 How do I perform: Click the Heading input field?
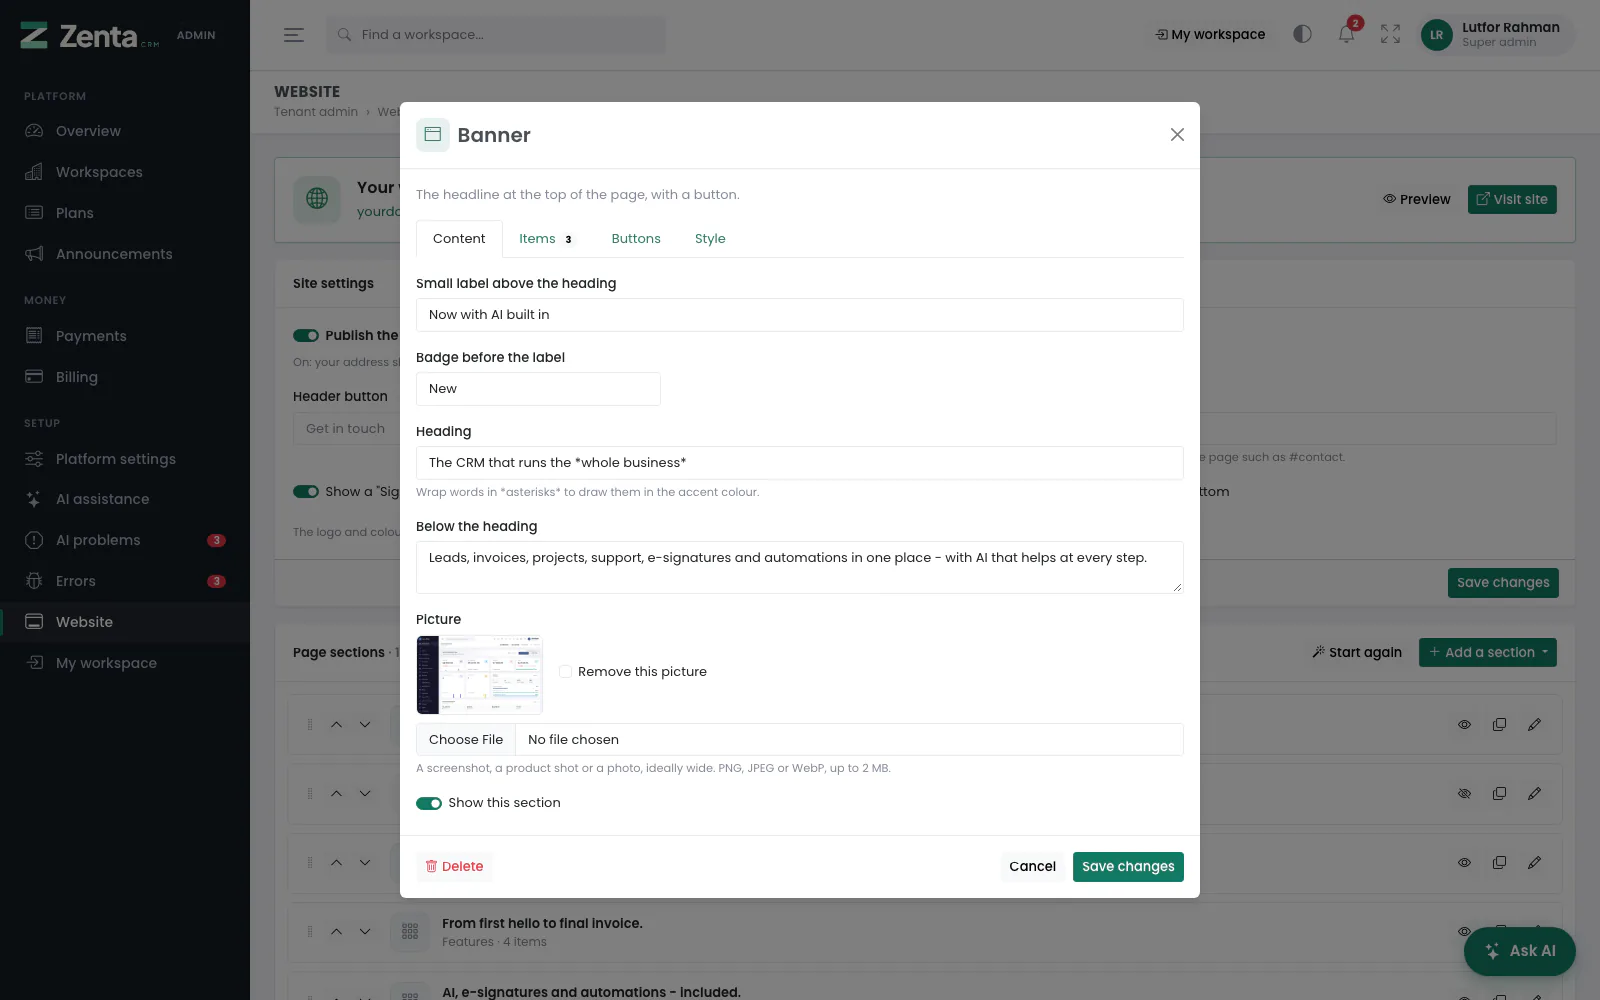[x=800, y=463]
